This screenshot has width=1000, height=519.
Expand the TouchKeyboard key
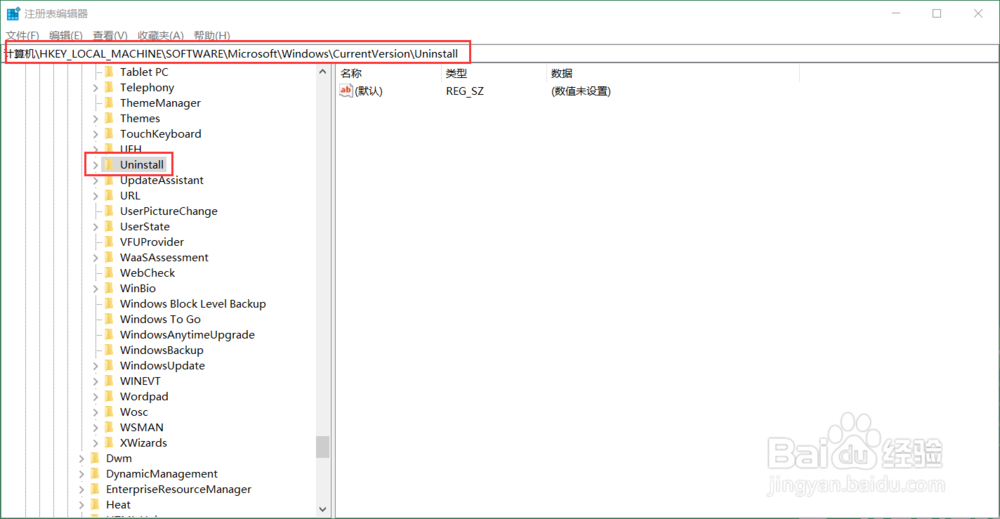click(96, 134)
